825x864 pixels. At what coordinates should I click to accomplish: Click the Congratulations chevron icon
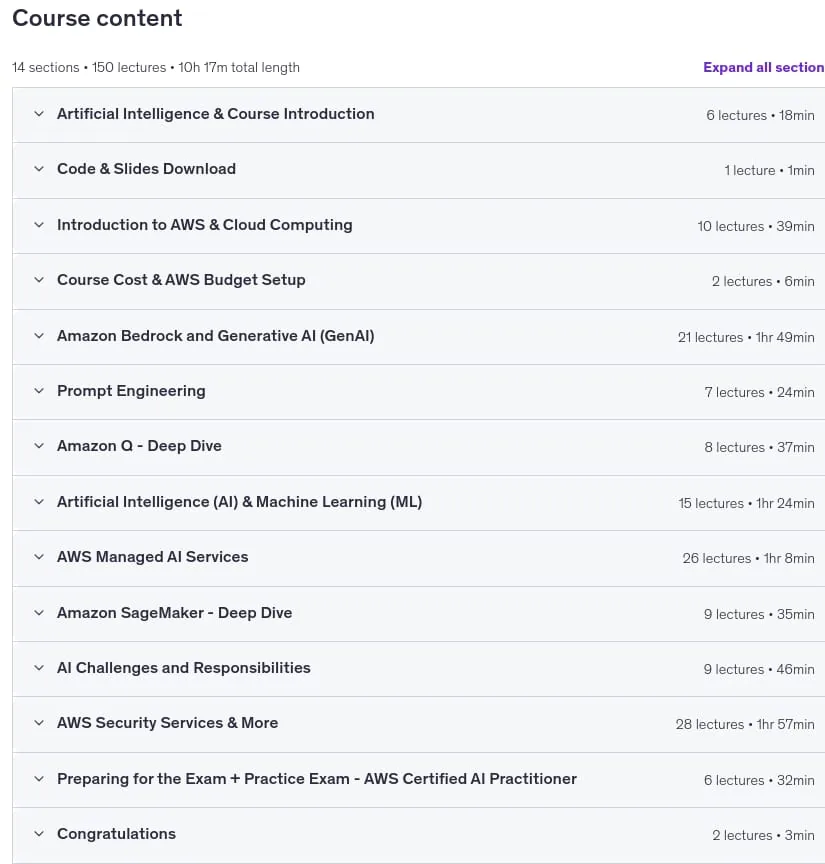(39, 834)
